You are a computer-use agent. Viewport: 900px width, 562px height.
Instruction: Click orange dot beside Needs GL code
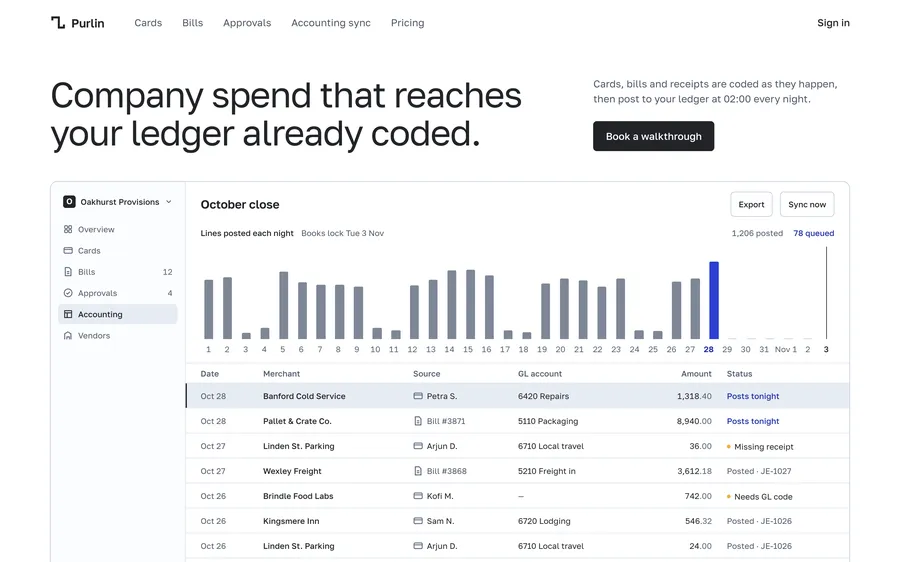(729, 497)
